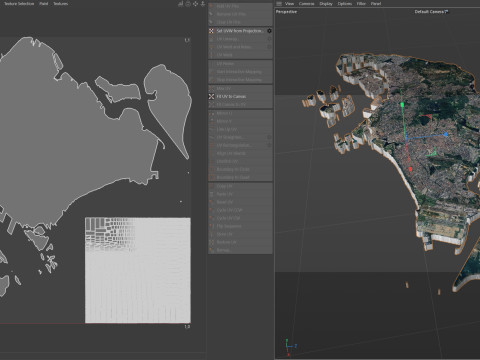
Task: Click Default Camera label in viewport
Action: (x=431, y=12)
